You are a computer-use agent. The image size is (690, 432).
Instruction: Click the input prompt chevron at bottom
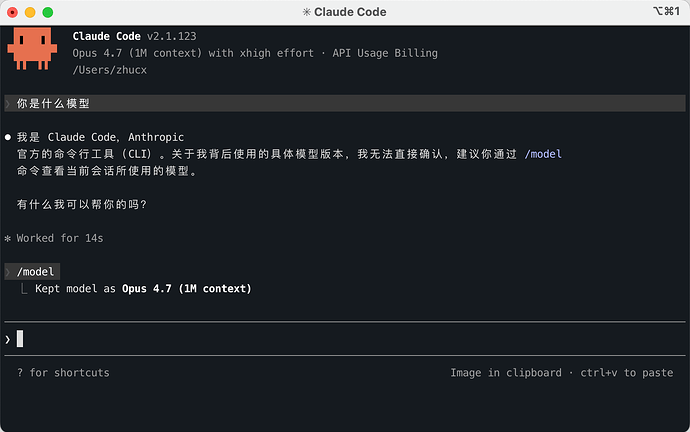7,340
